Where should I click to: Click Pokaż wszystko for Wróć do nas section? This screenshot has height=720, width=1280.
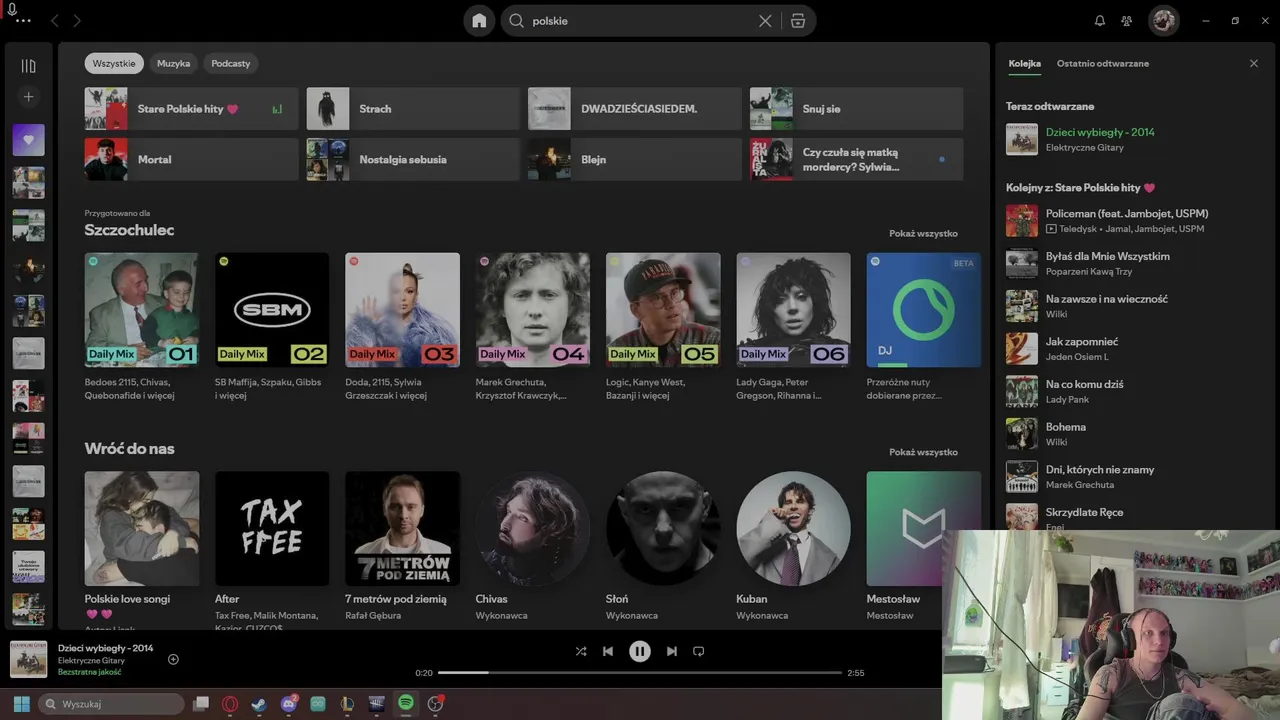(923, 452)
